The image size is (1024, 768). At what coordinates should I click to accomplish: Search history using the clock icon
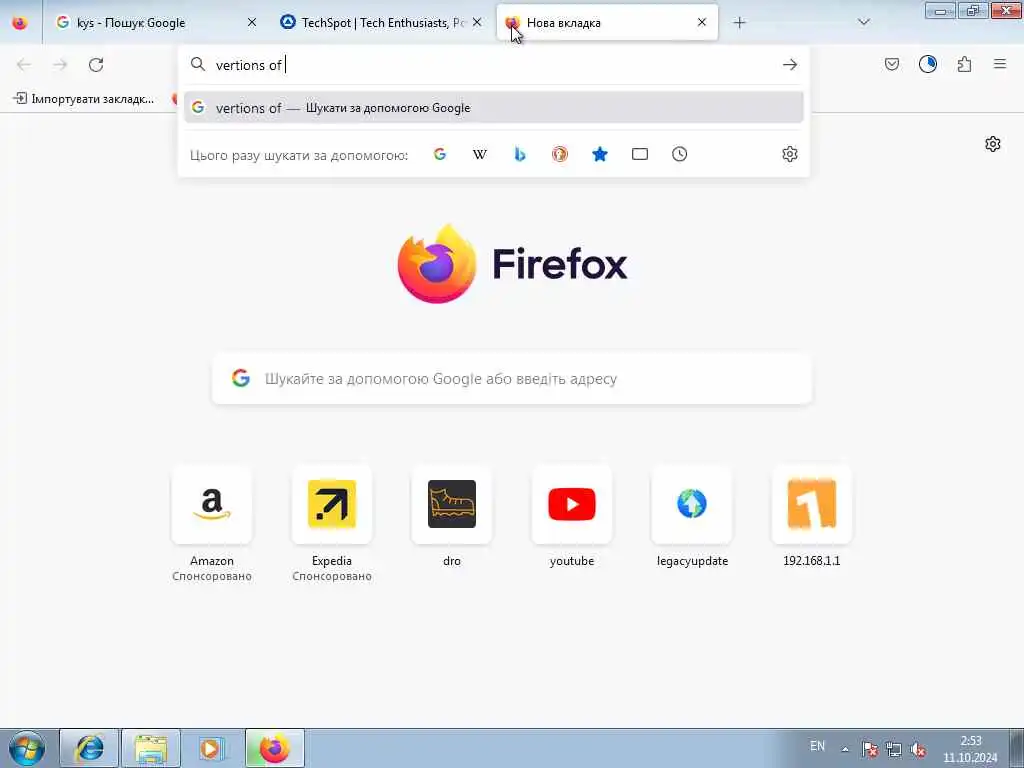pyautogui.click(x=679, y=154)
